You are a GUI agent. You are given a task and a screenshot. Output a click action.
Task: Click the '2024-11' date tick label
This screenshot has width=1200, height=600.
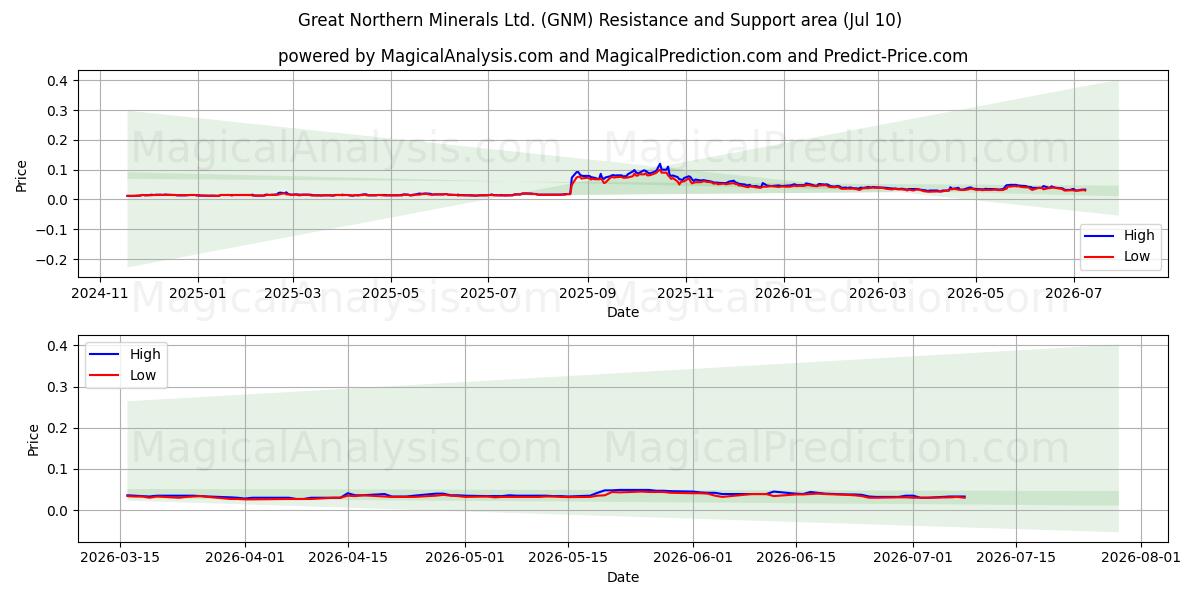pyautogui.click(x=100, y=294)
